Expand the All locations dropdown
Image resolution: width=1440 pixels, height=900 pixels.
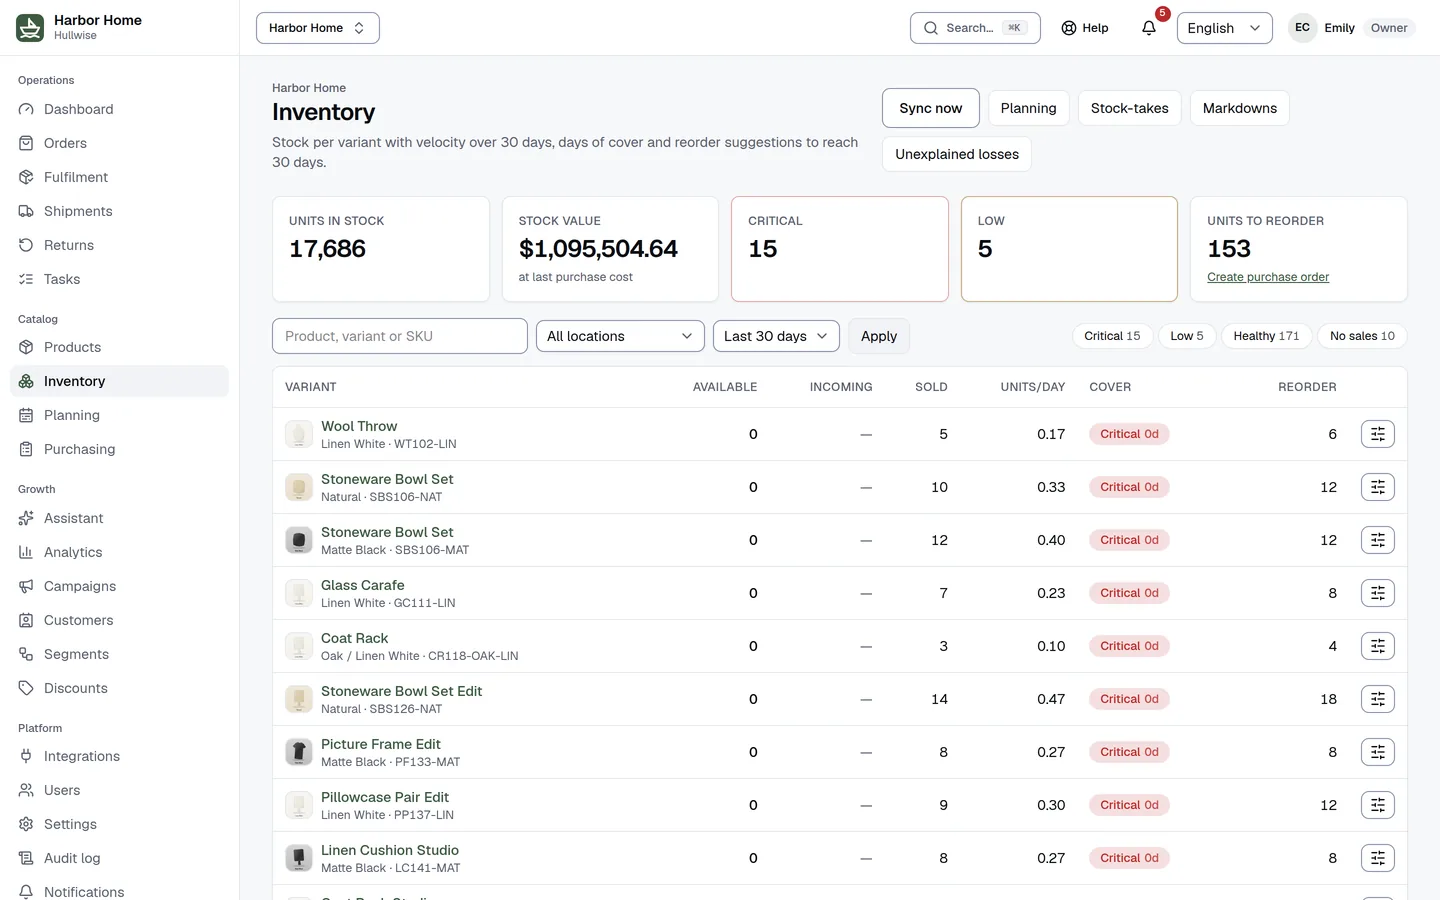[620, 336]
